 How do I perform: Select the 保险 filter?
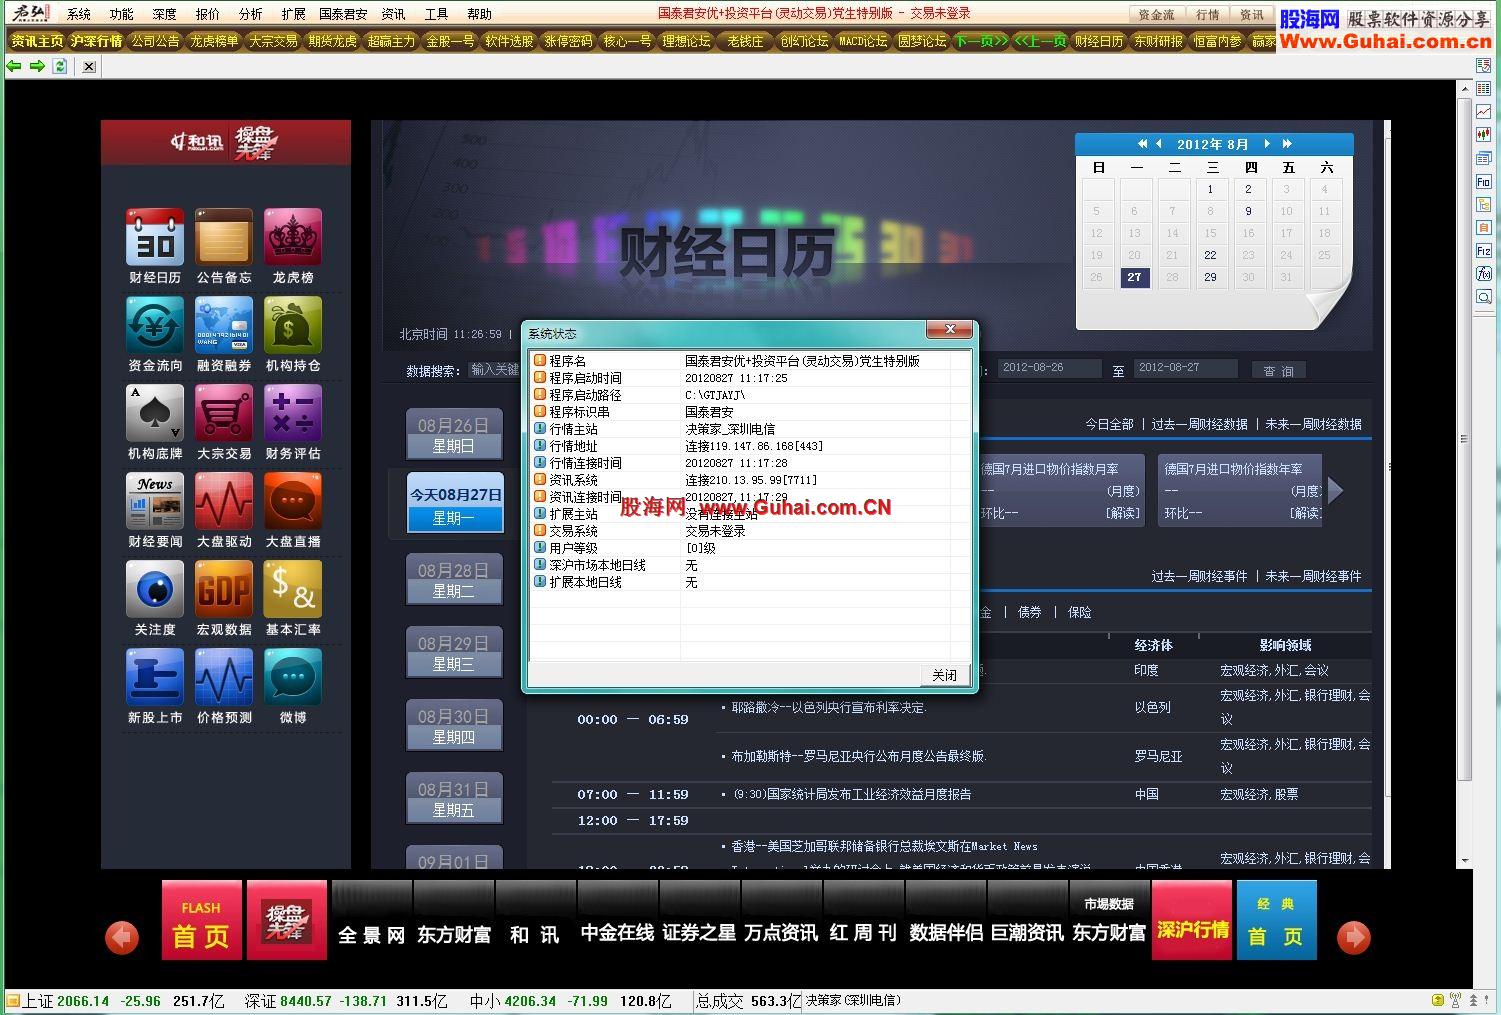point(1079,612)
